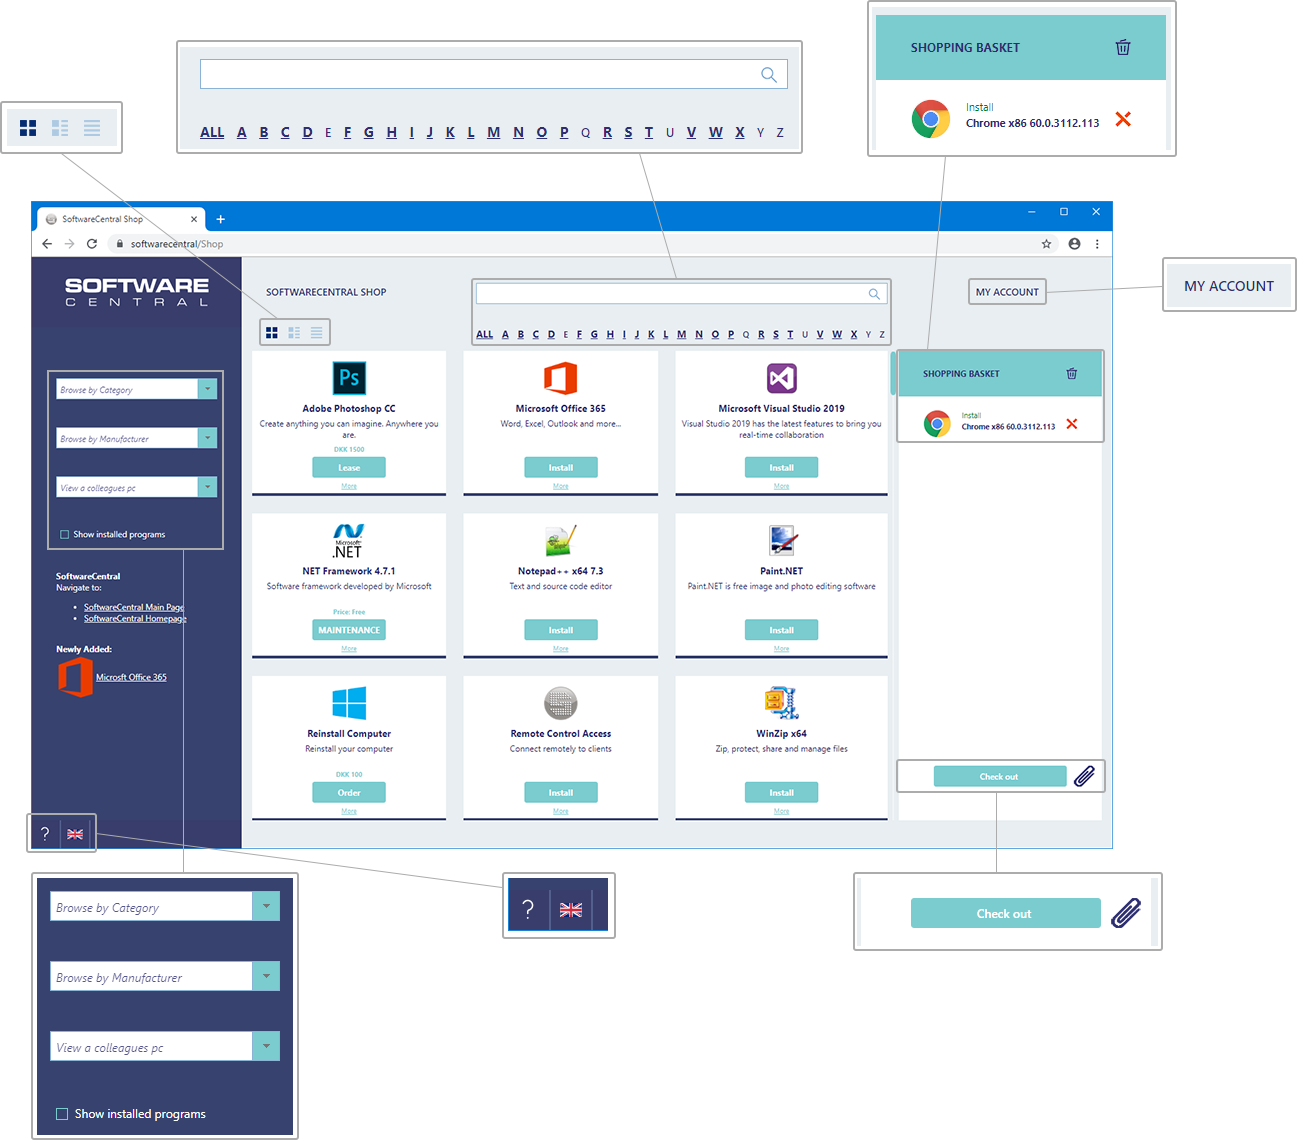Click the WinZip x64 product icon
The width and height of the screenshot is (1297, 1140).
tap(781, 703)
